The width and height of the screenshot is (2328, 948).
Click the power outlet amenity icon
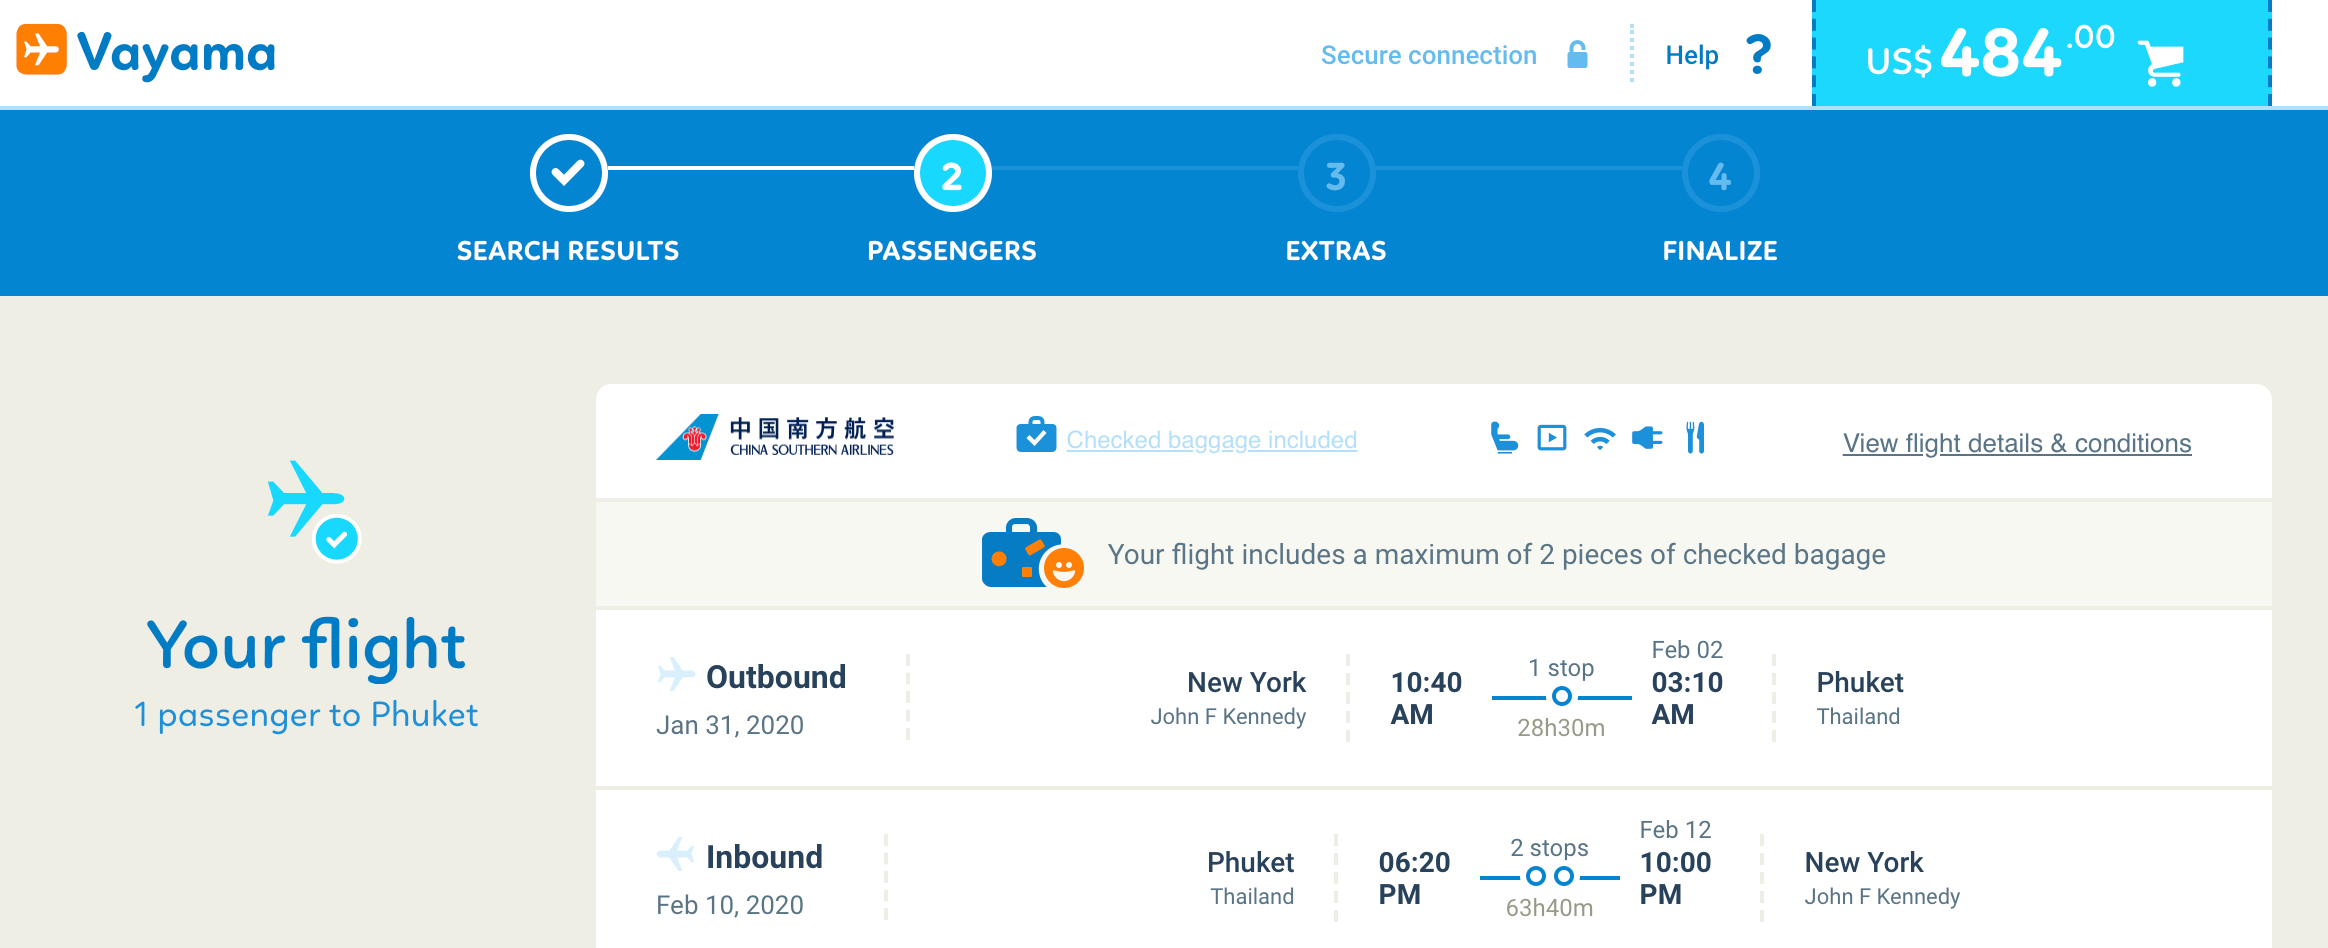[x=1647, y=438]
